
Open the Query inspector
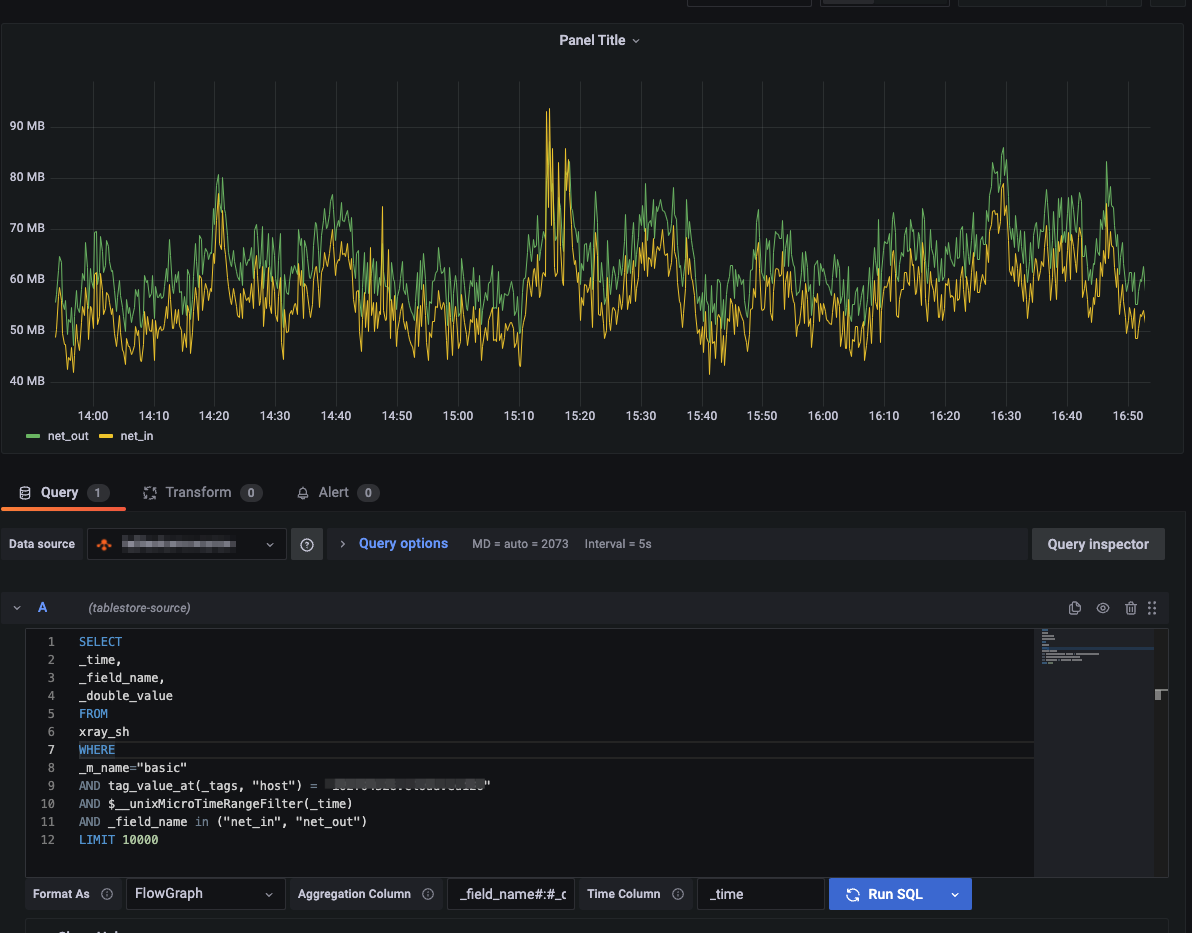pyautogui.click(x=1097, y=543)
